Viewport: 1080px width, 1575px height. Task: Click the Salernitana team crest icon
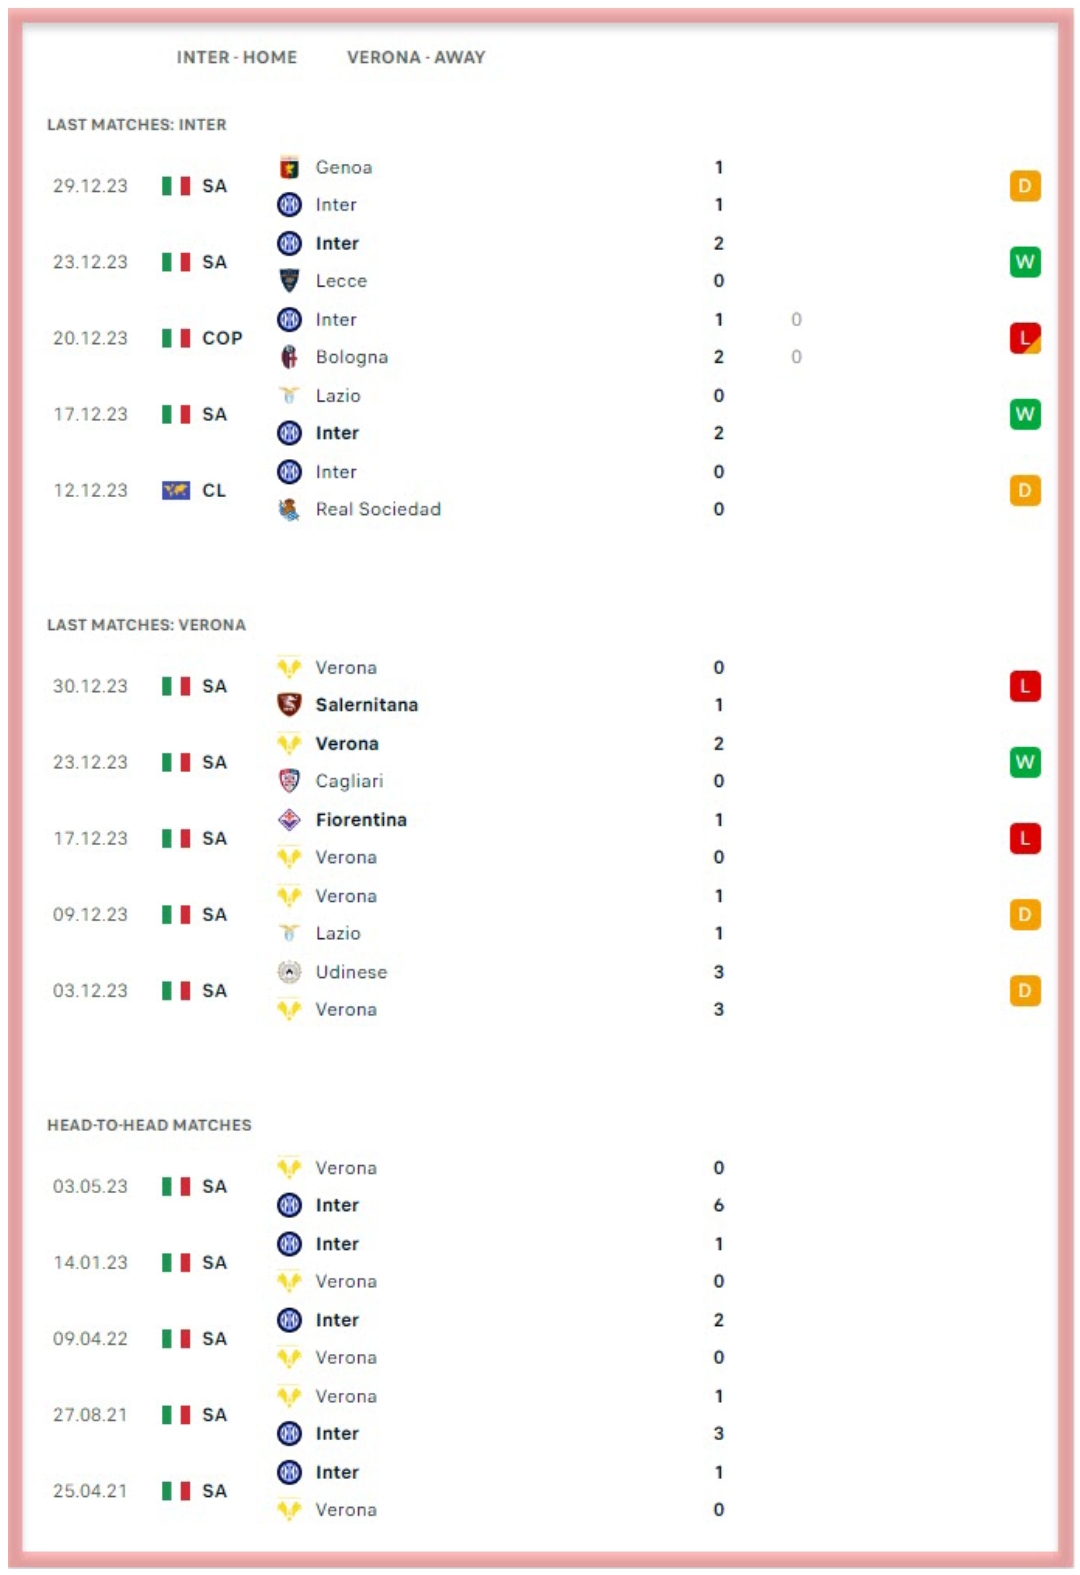289,705
